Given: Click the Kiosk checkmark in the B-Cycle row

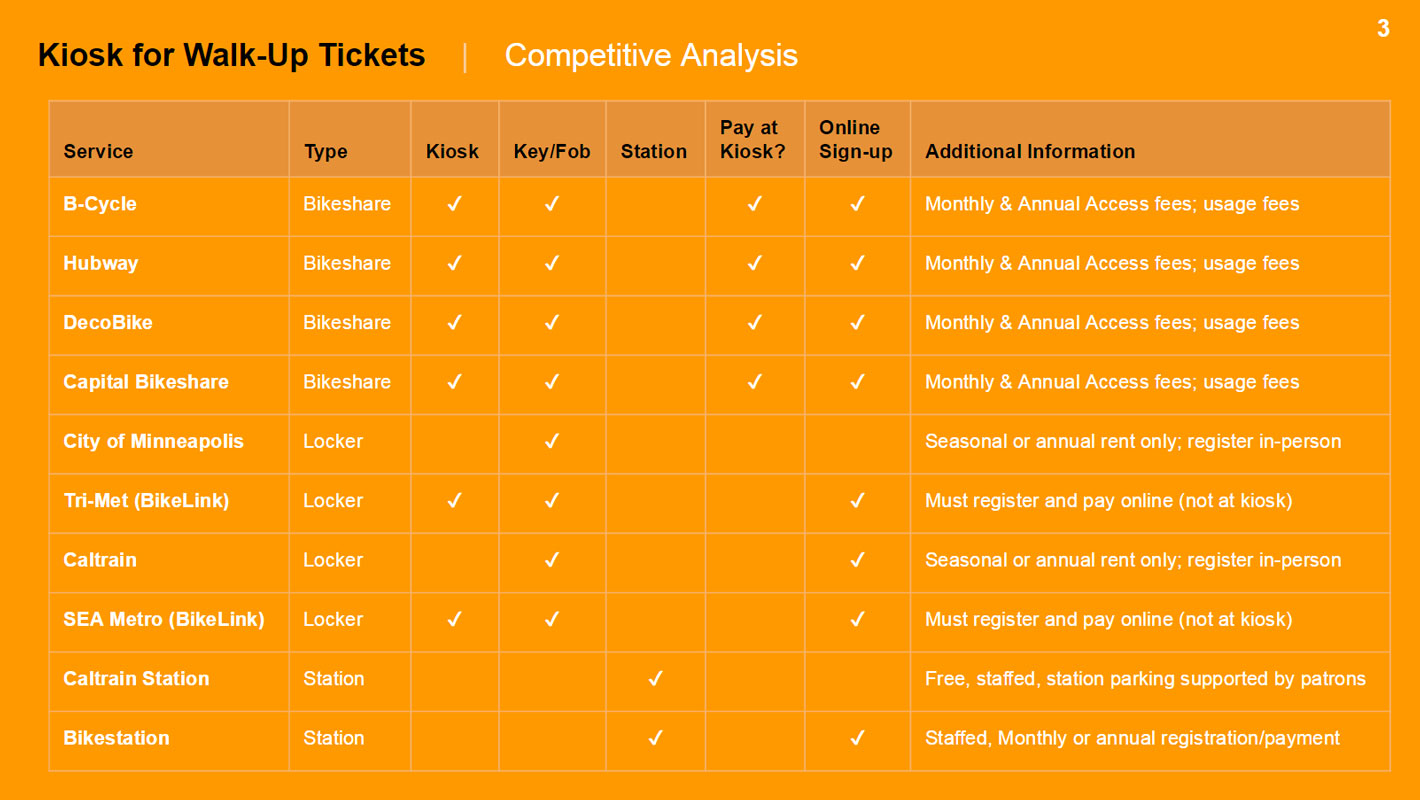Looking at the screenshot, I should (454, 204).
